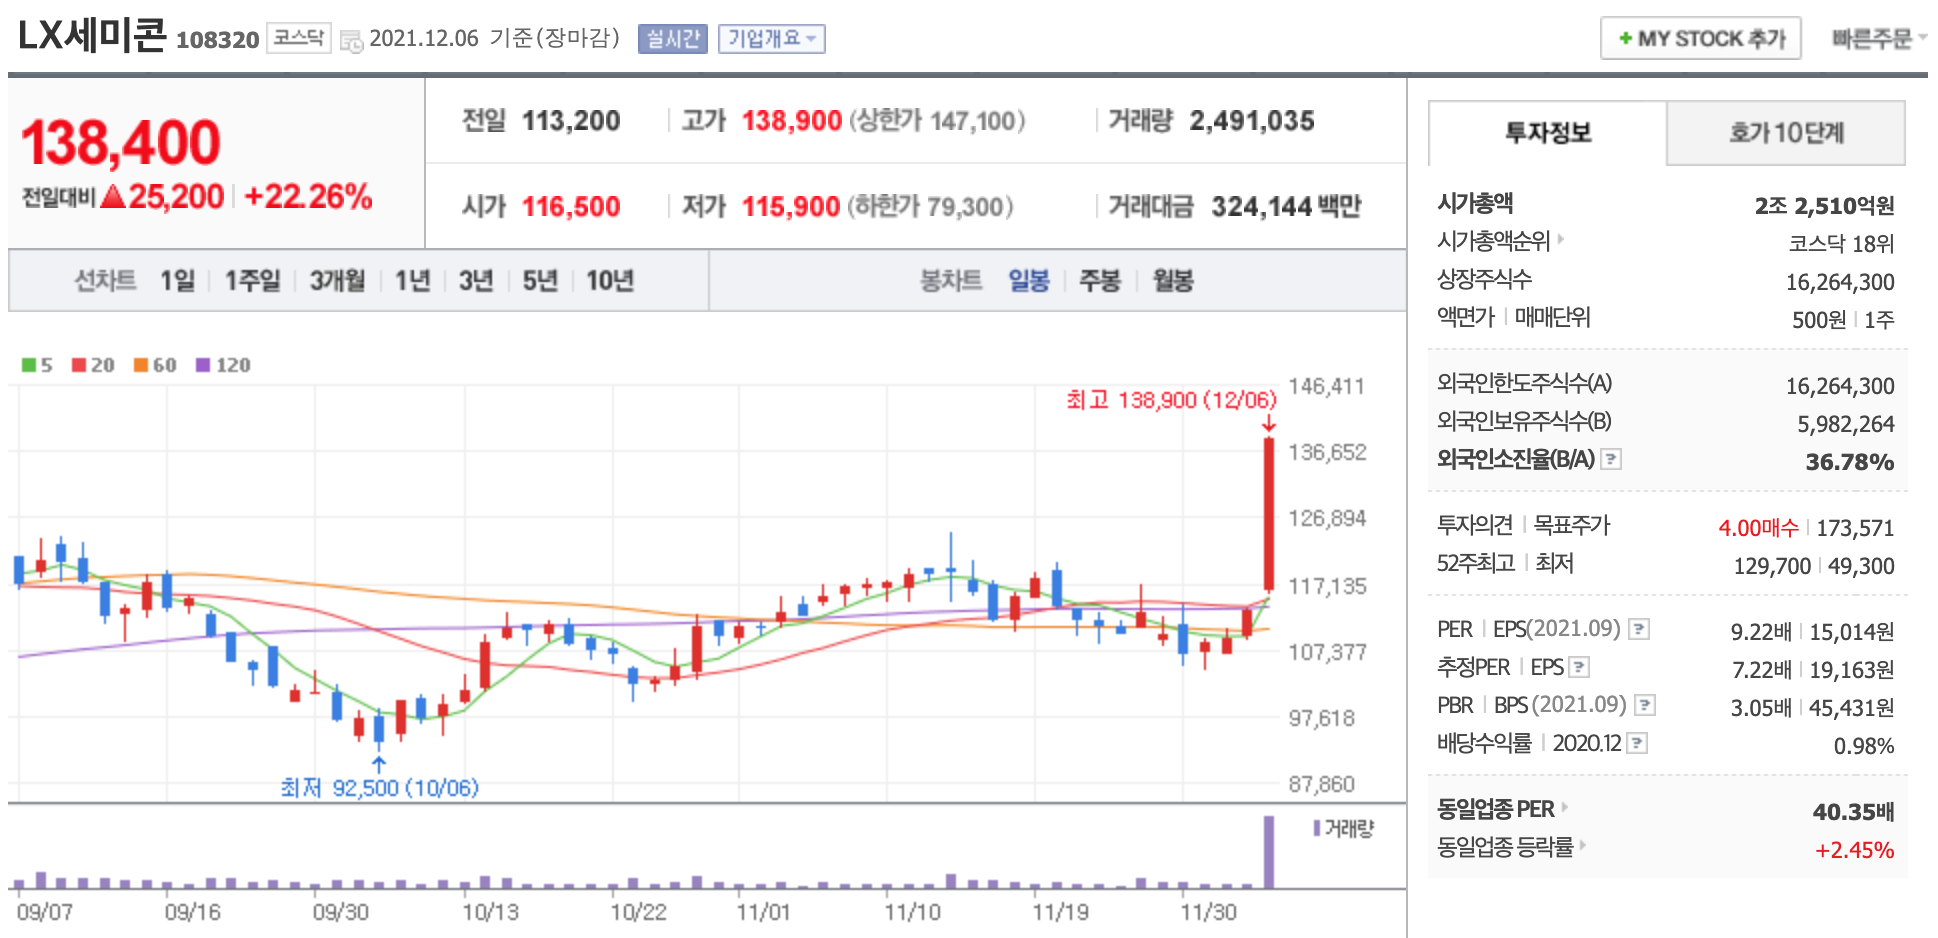Click the 투자의견 link
1938x938 pixels.
click(x=1475, y=525)
